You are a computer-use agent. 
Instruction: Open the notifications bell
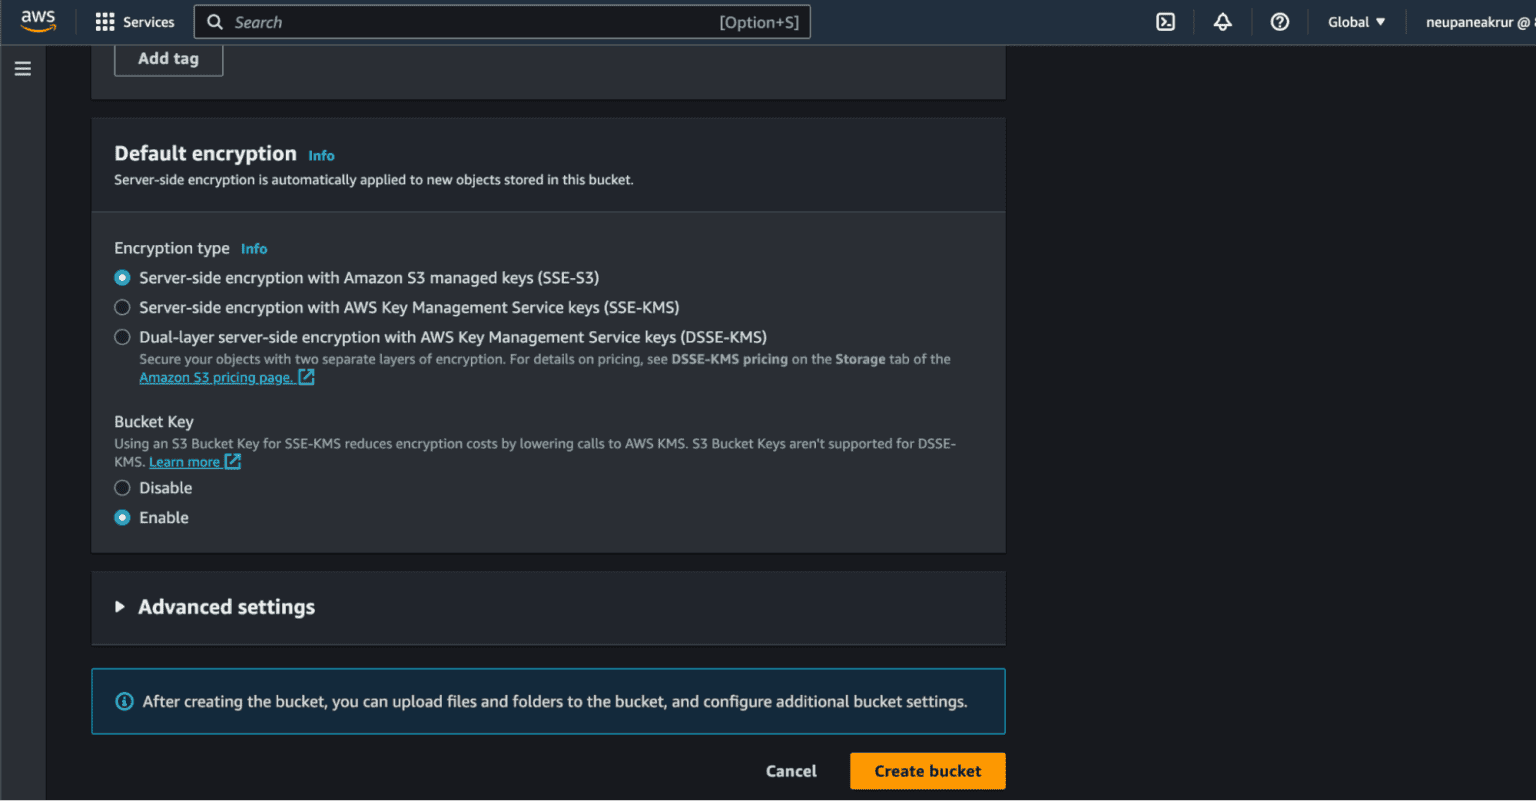coord(1222,22)
